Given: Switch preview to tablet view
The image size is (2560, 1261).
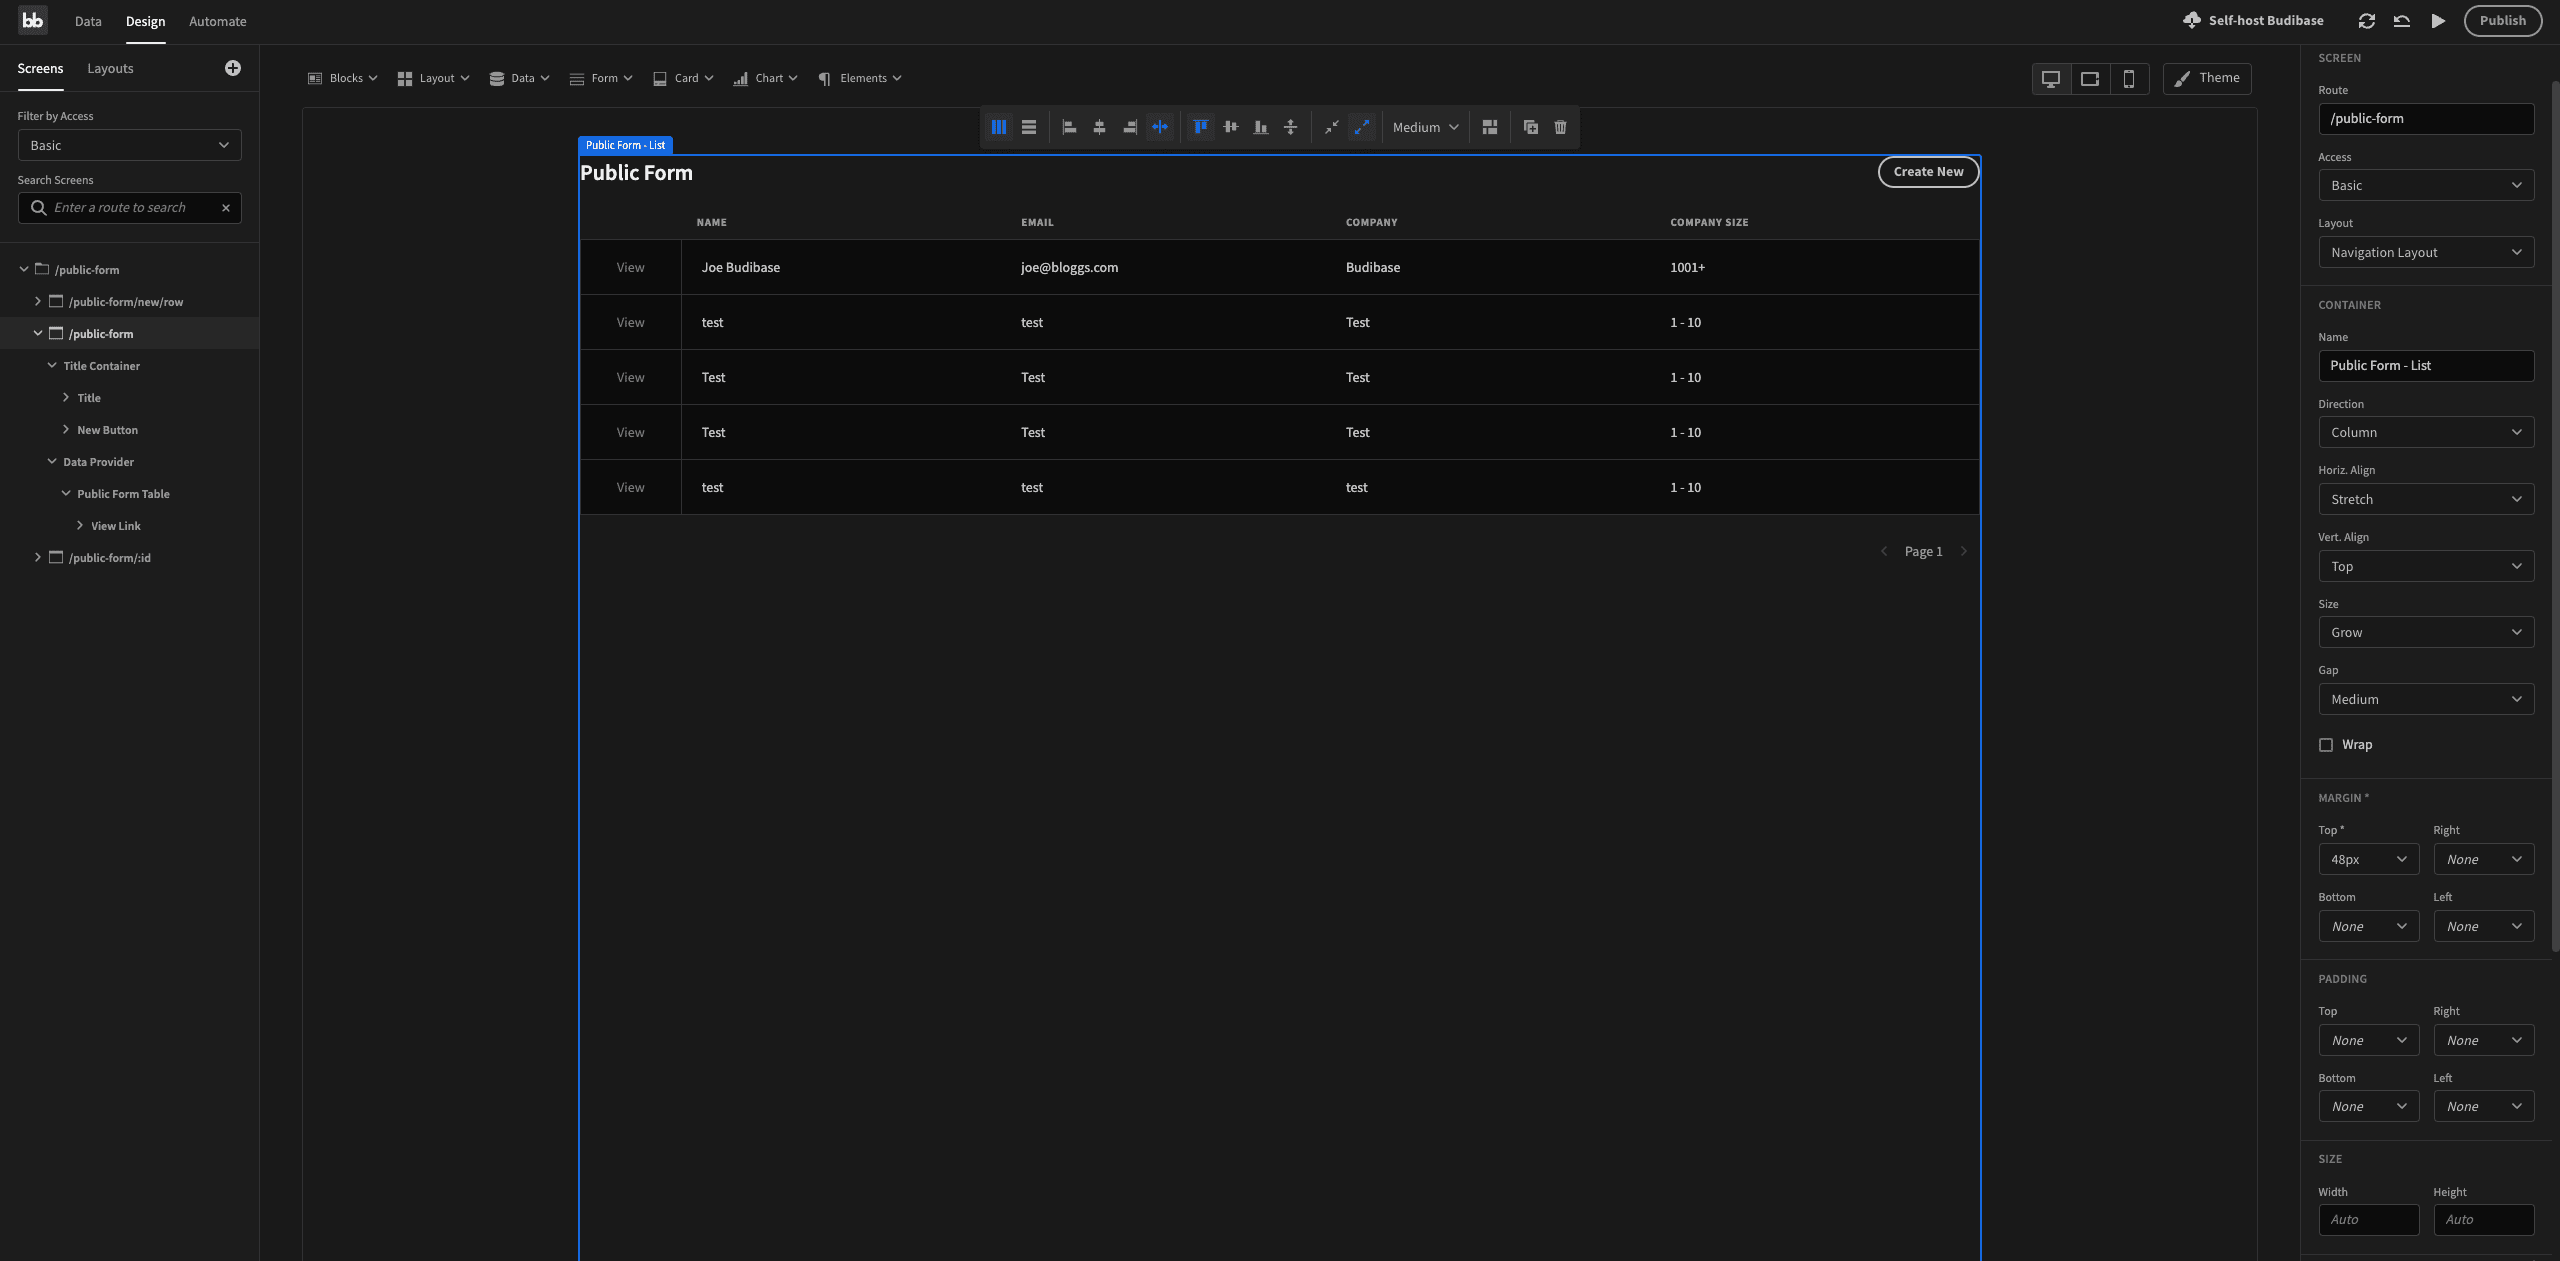Looking at the screenshot, I should [x=2090, y=79].
